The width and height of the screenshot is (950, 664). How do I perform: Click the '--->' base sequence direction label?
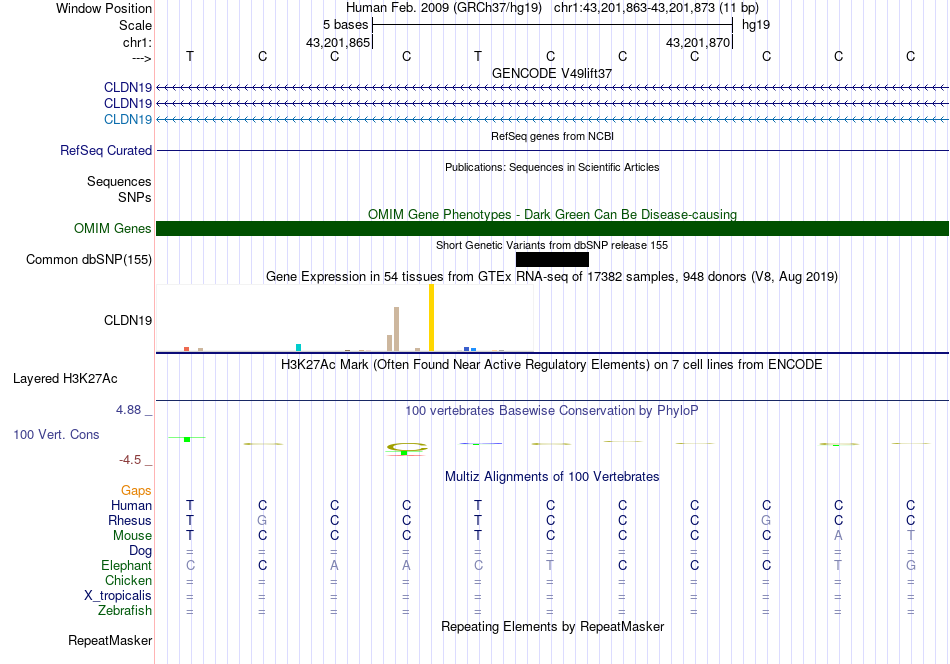tap(141, 58)
